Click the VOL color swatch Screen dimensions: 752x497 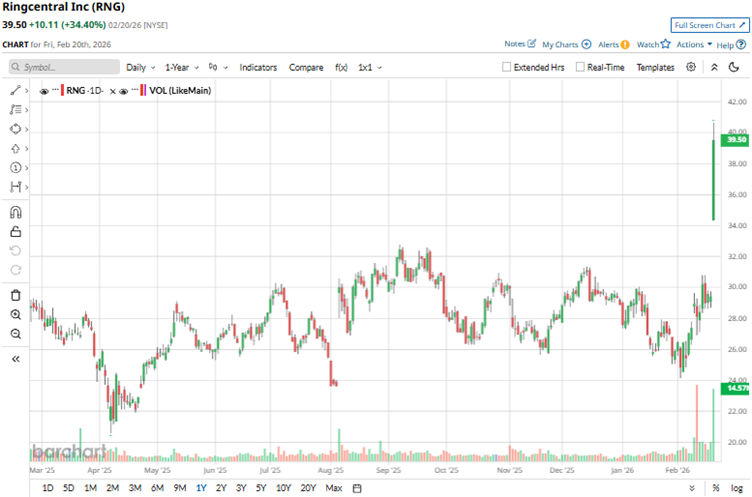coord(143,90)
